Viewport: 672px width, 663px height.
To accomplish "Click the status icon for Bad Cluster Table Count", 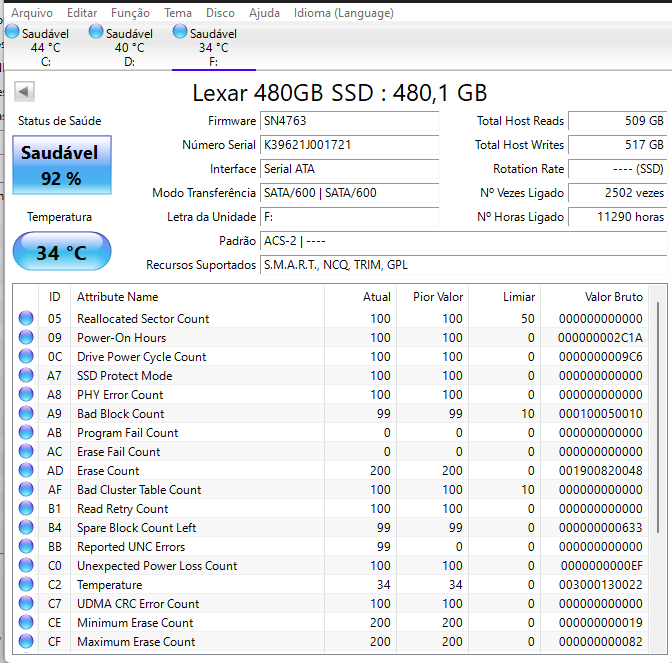I will coord(26,489).
